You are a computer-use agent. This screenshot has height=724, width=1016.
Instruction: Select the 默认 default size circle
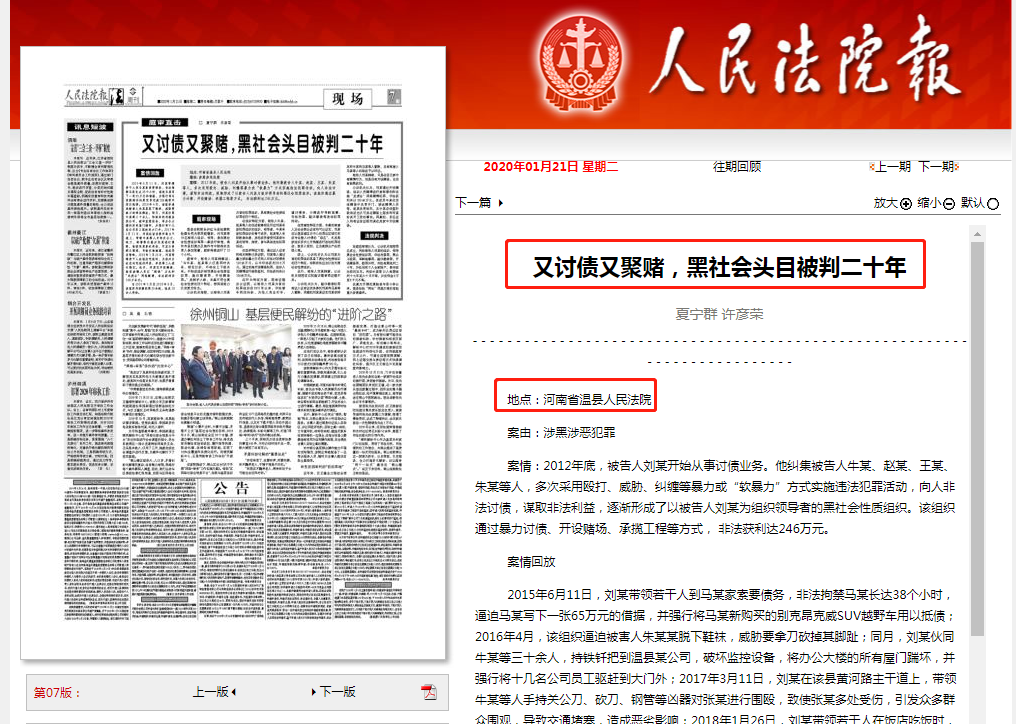tap(993, 204)
